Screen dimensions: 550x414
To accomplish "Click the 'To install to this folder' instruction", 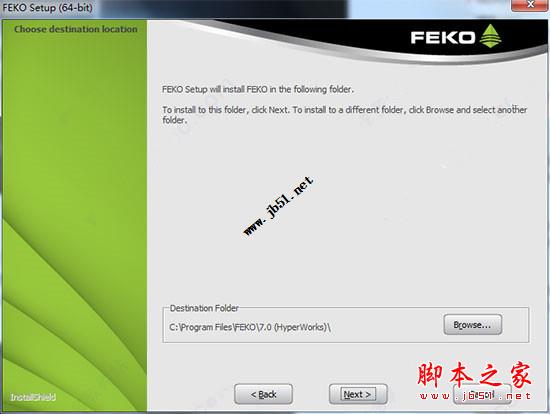I will coord(344,115).
